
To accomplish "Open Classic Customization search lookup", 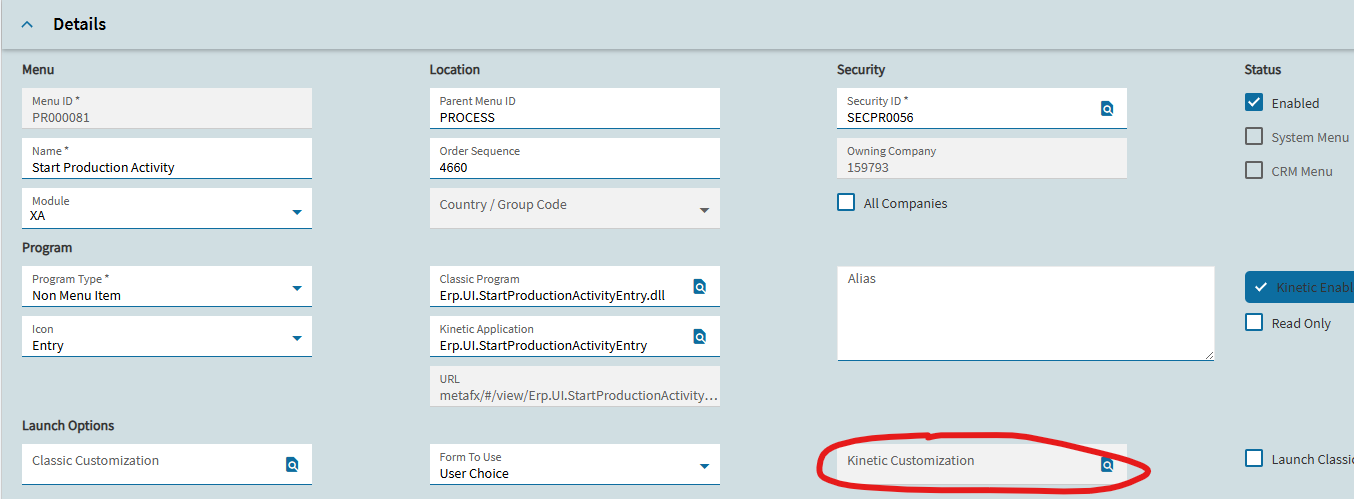I will coord(292,465).
